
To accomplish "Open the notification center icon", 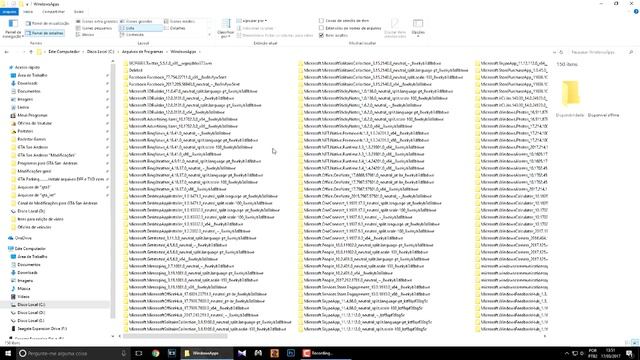I will (x=630, y=353).
